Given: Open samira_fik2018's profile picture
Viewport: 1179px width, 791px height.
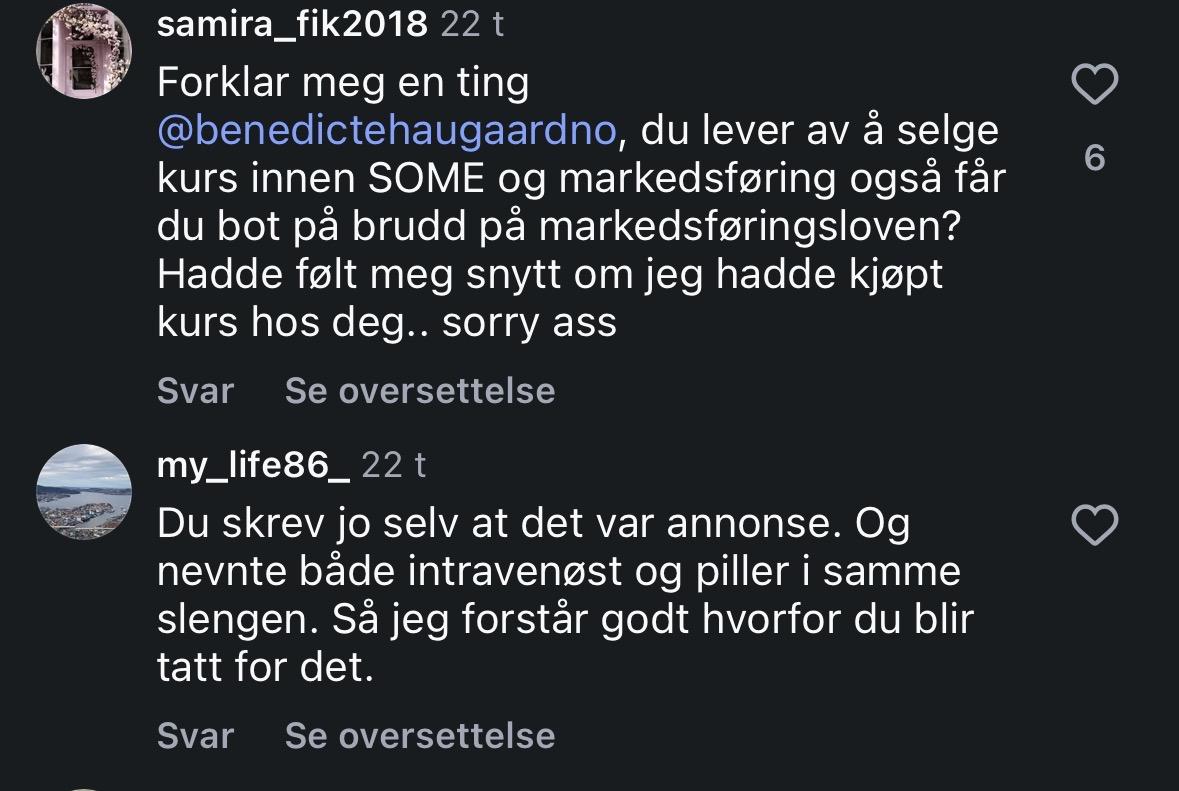Looking at the screenshot, I should tap(84, 50).
